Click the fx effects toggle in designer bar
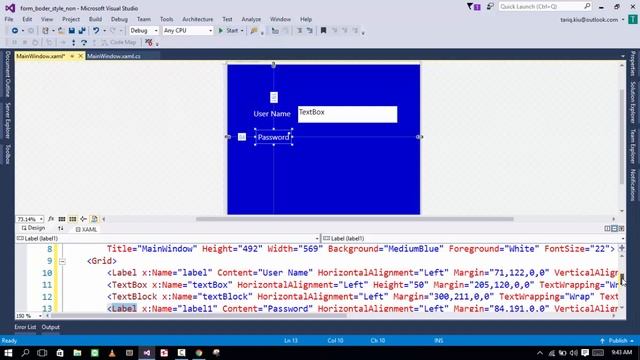Image resolution: width=640 pixels, height=360 pixels. tap(51, 219)
